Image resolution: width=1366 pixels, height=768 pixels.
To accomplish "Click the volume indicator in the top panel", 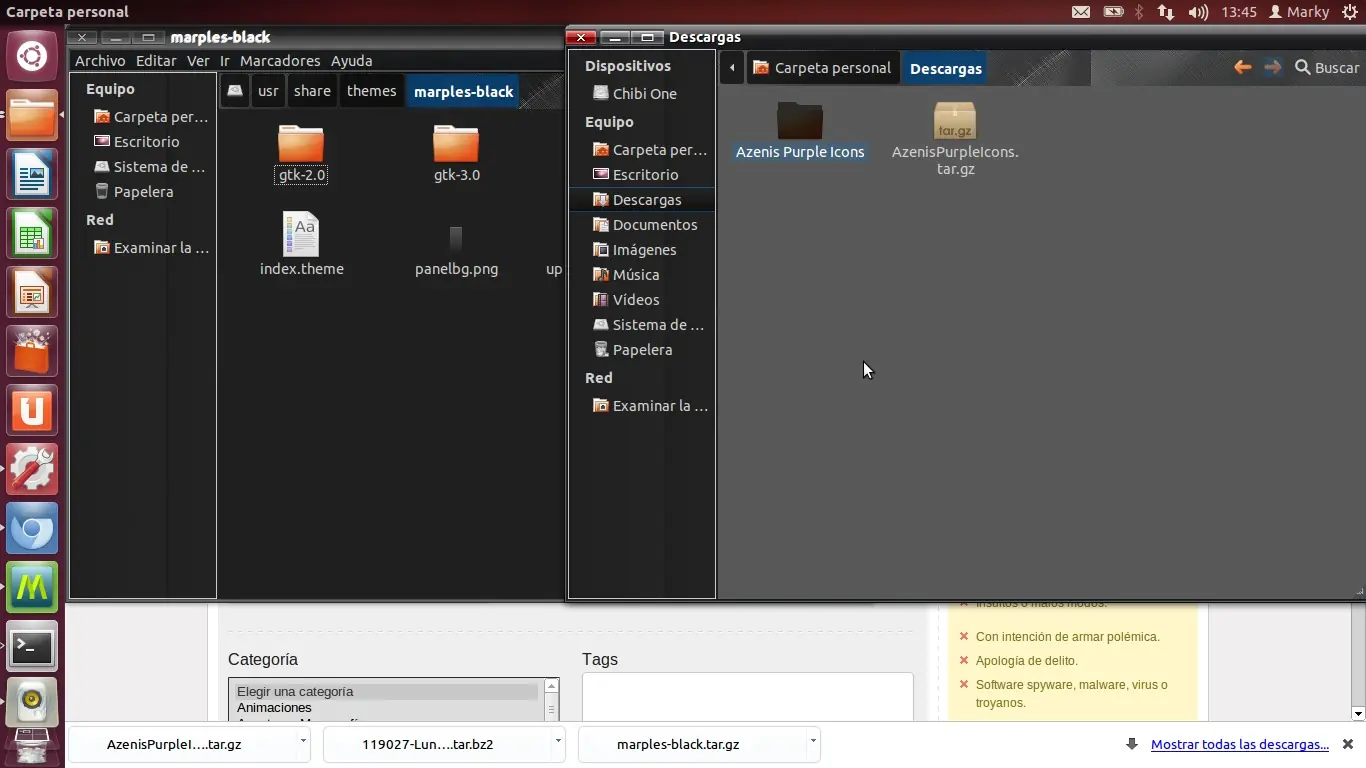I will pos(1199,12).
